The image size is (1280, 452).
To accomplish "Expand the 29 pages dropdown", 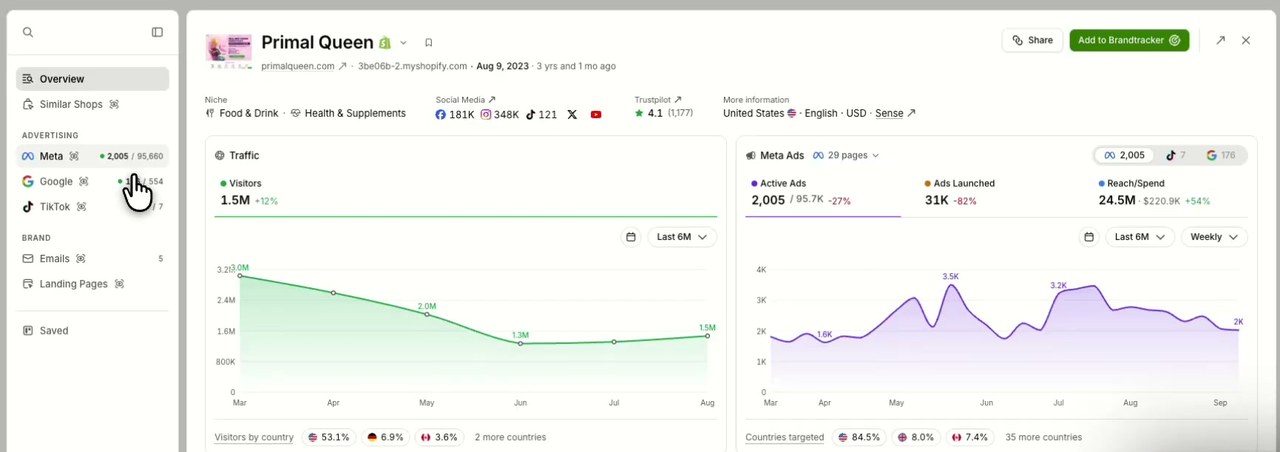I will coord(846,155).
